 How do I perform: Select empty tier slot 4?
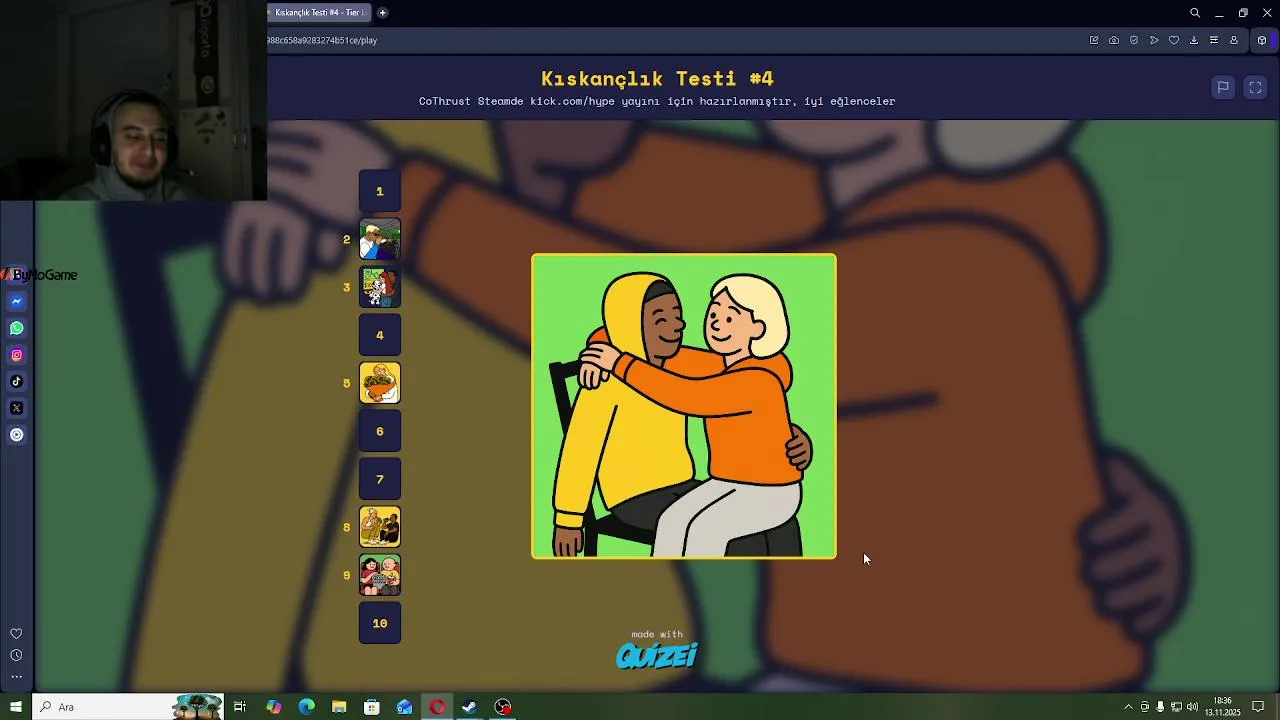380,335
